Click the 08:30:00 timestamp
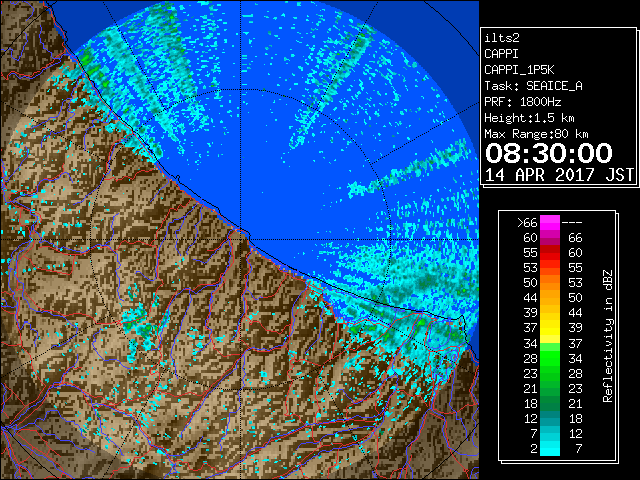Image resolution: width=640 pixels, height=480 pixels. coord(549,153)
